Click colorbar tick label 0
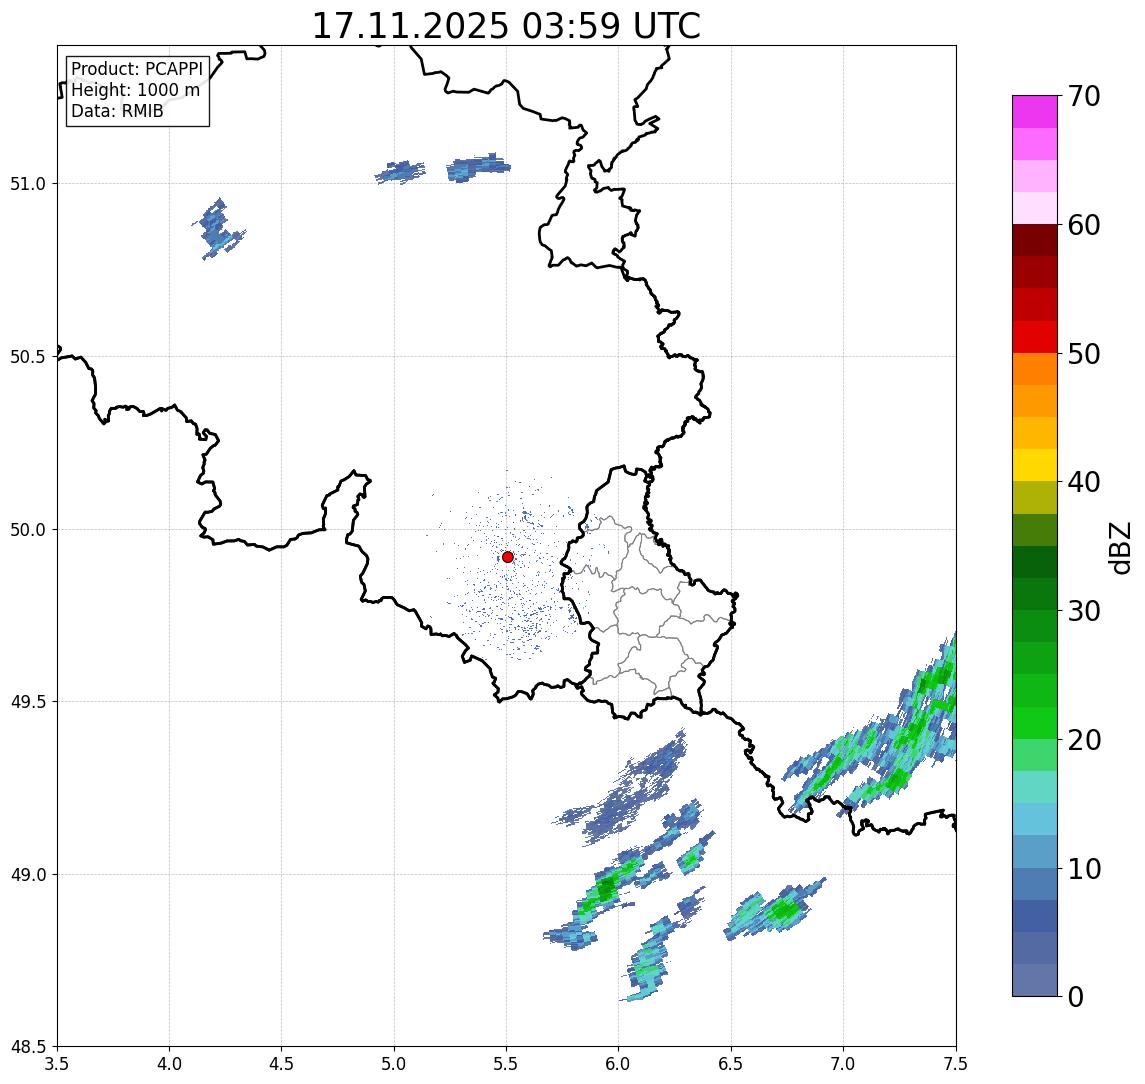 pos(1076,996)
